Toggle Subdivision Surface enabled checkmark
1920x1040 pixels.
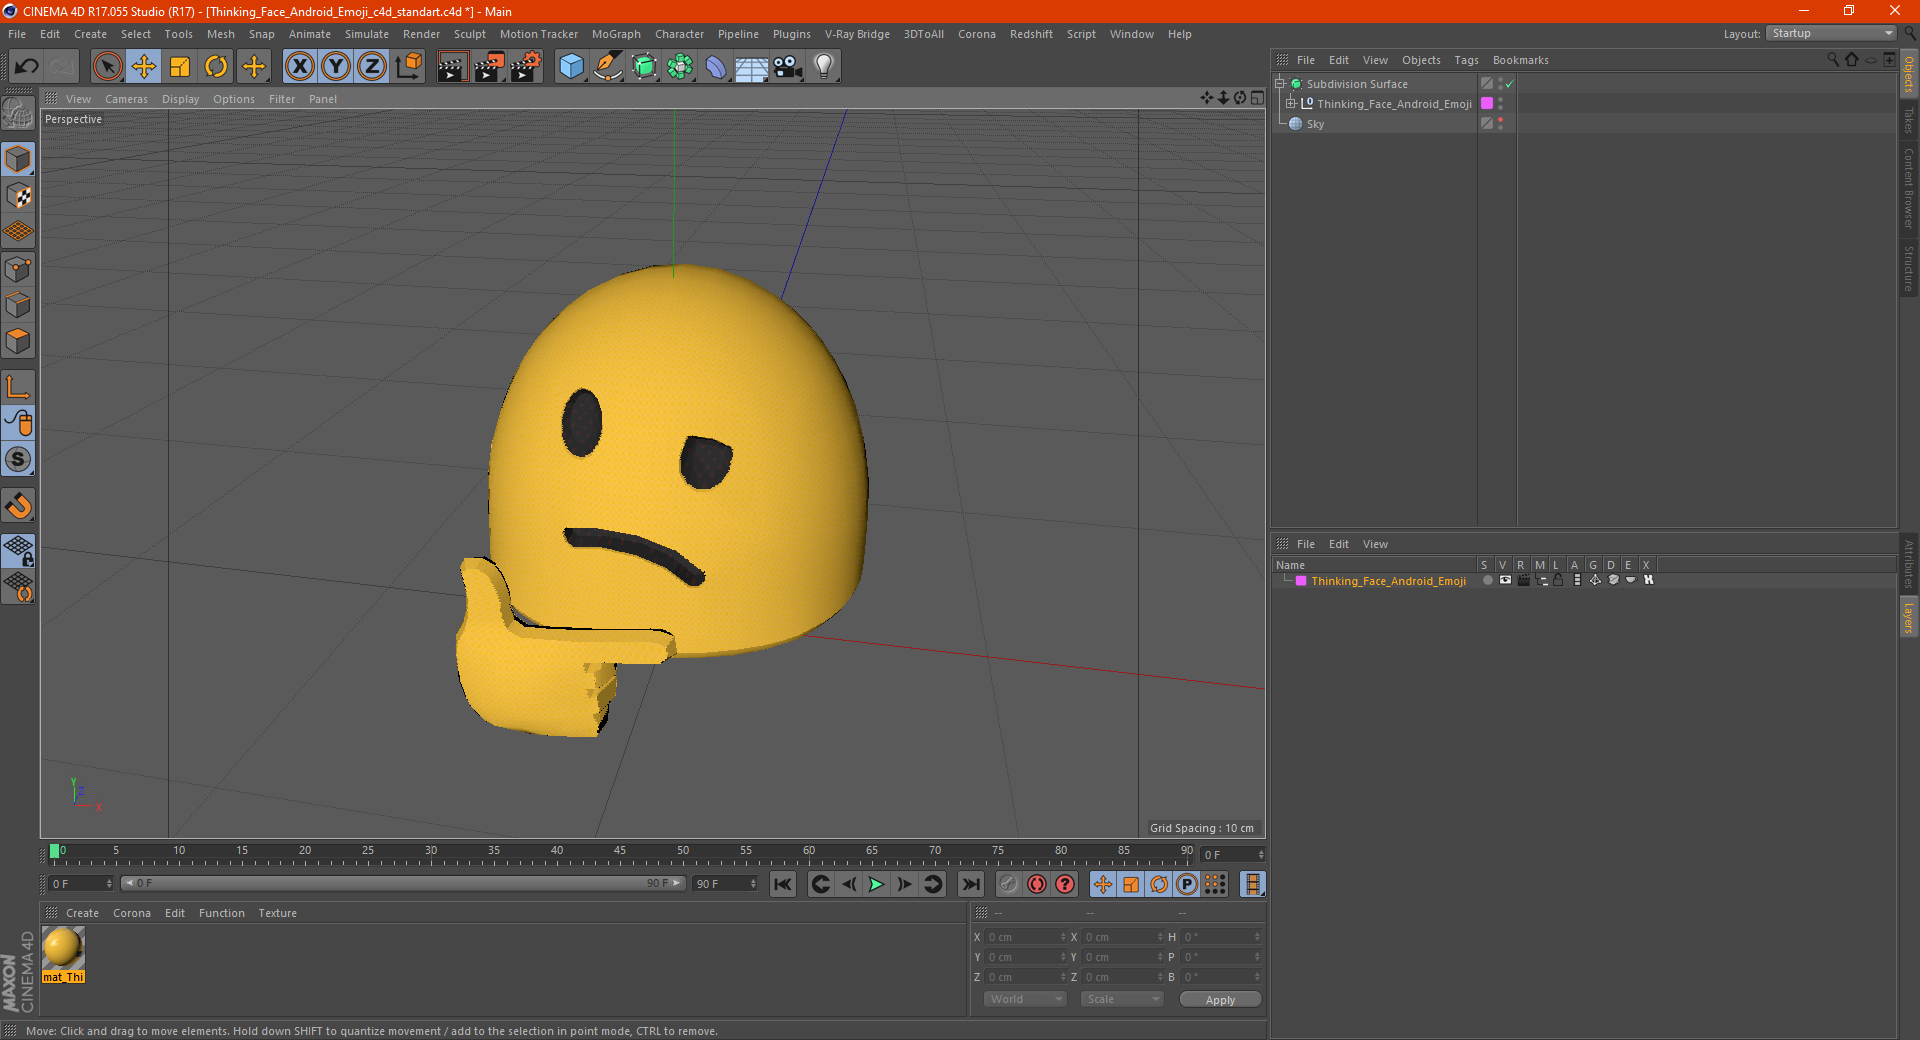[x=1509, y=84]
